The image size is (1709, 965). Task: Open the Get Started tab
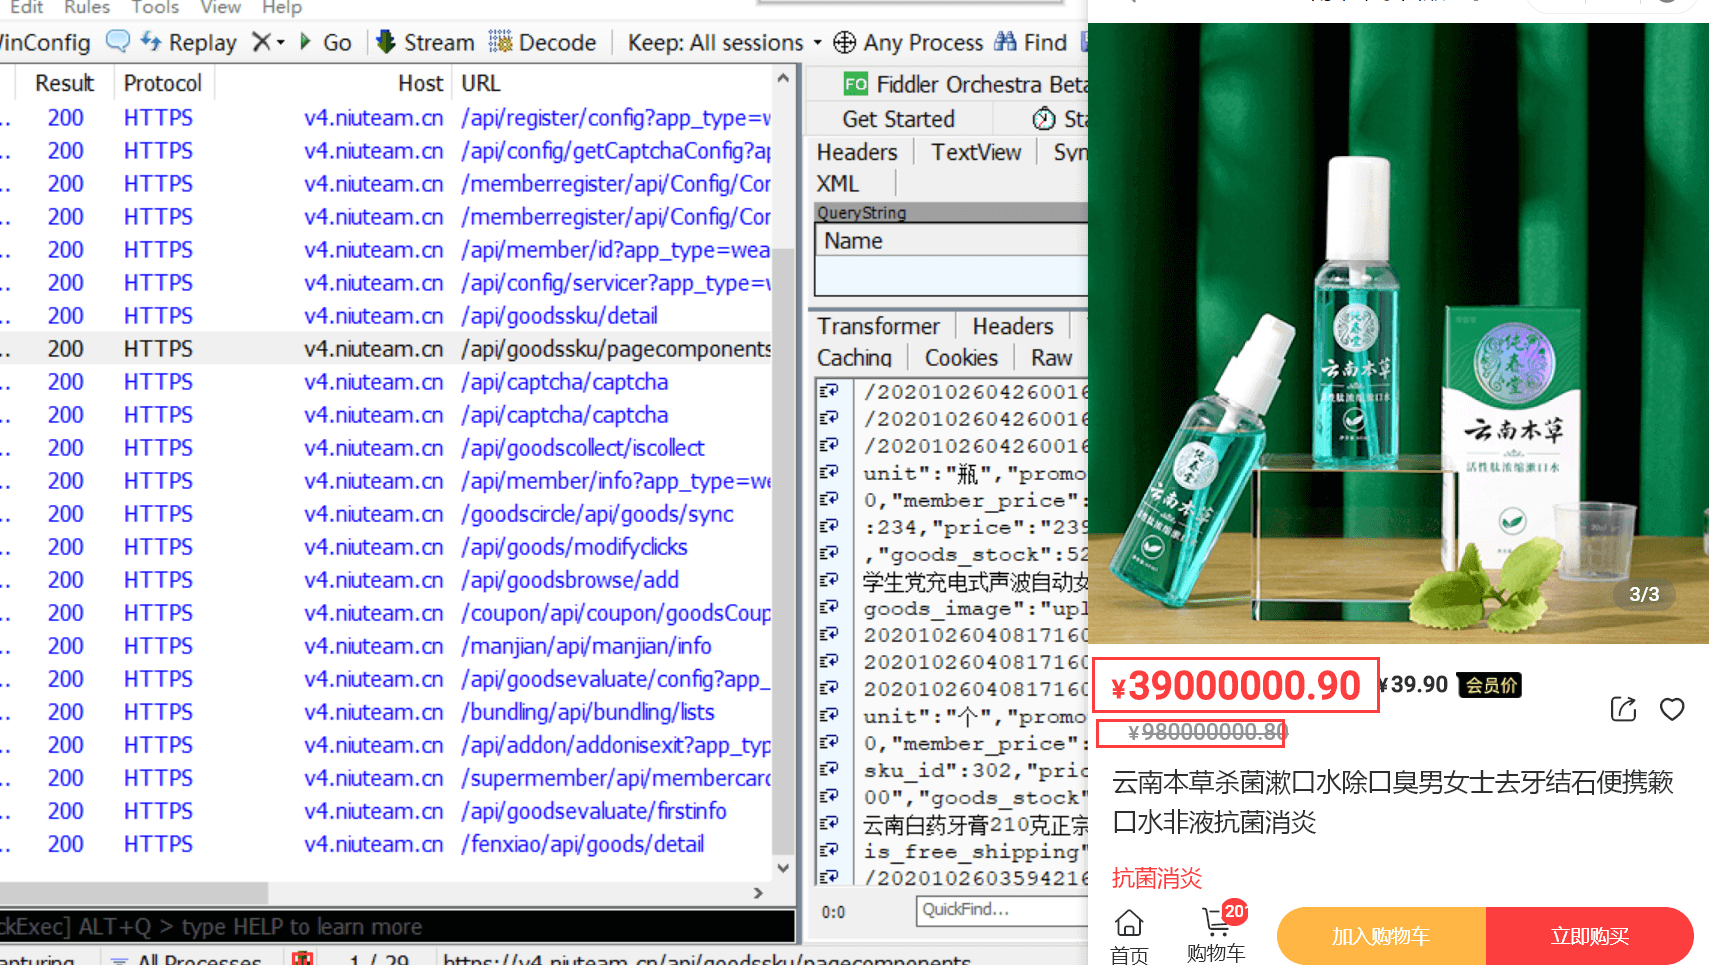point(898,119)
